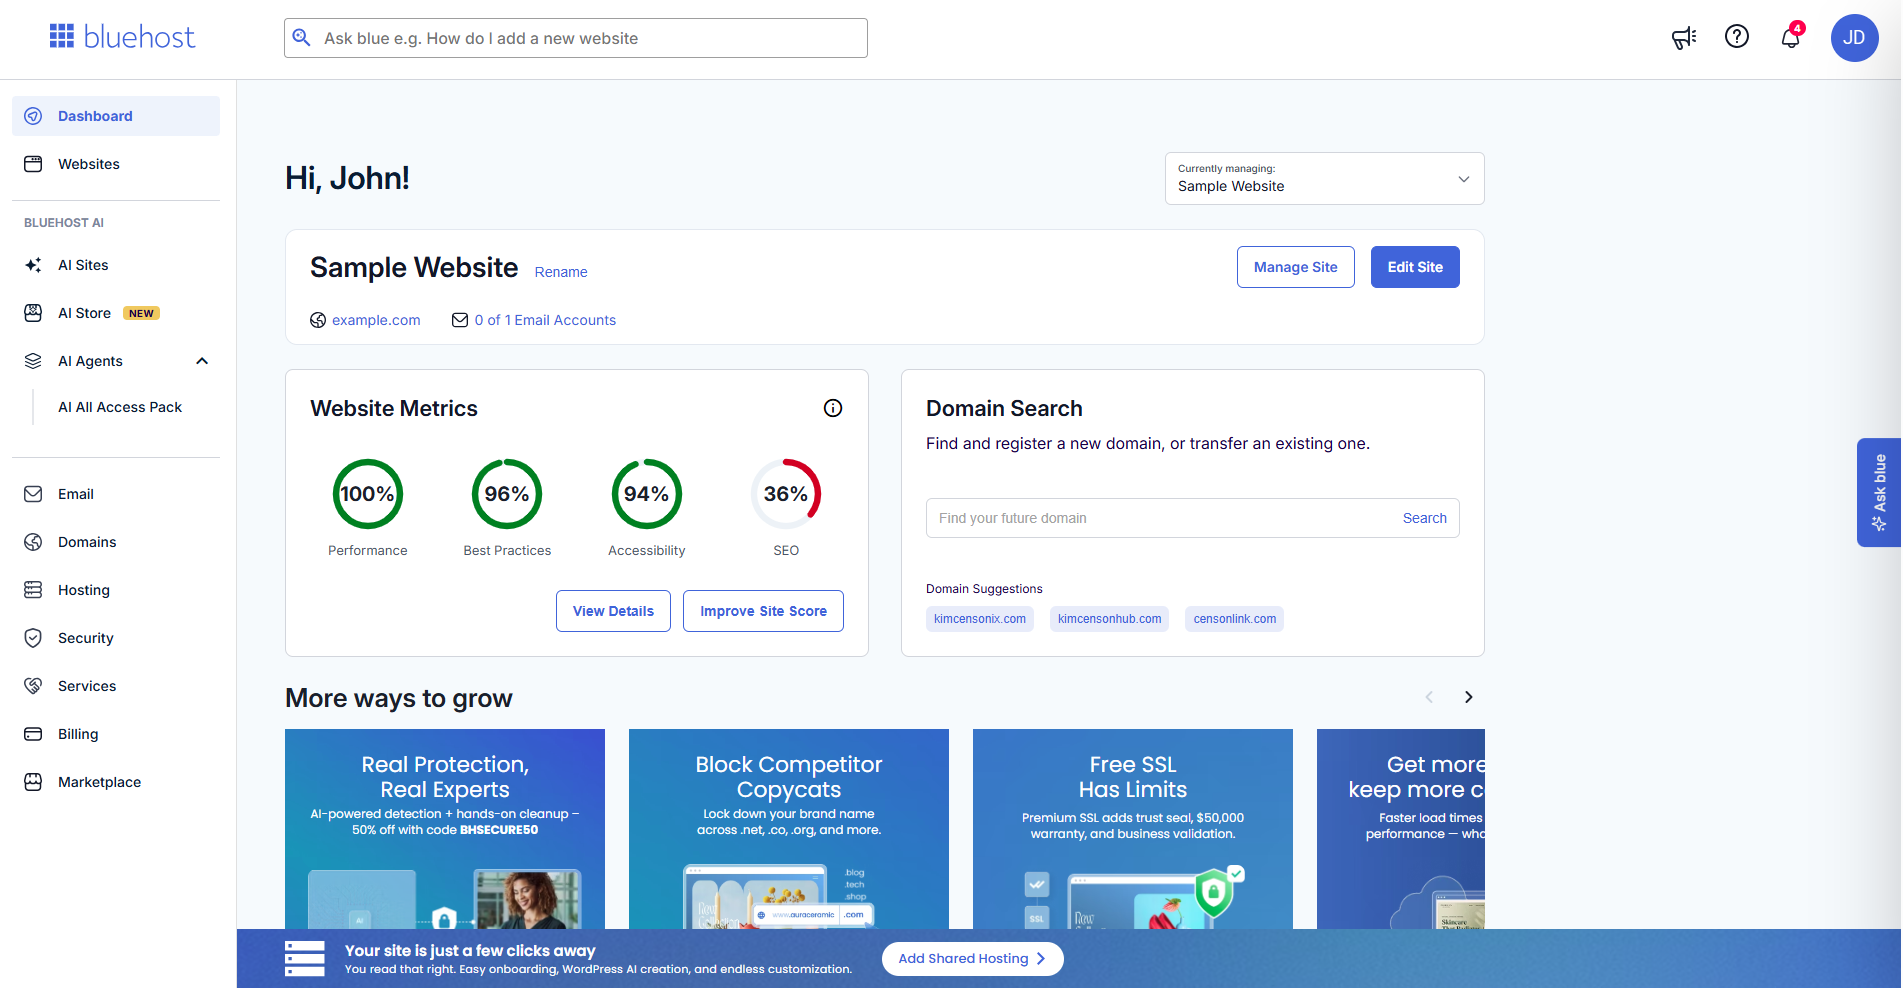Click the Marketplace sidebar icon
Image resolution: width=1903 pixels, height=988 pixels.
pos(33,782)
